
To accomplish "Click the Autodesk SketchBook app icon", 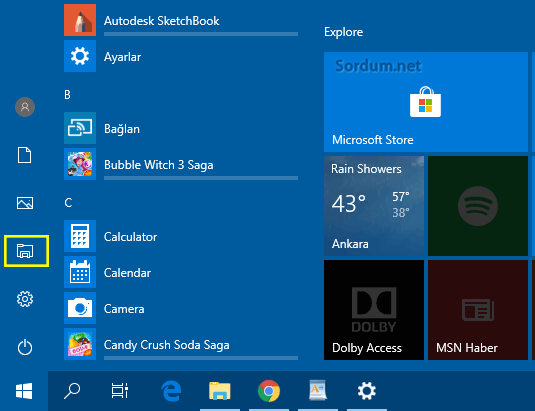I will pyautogui.click(x=80, y=20).
